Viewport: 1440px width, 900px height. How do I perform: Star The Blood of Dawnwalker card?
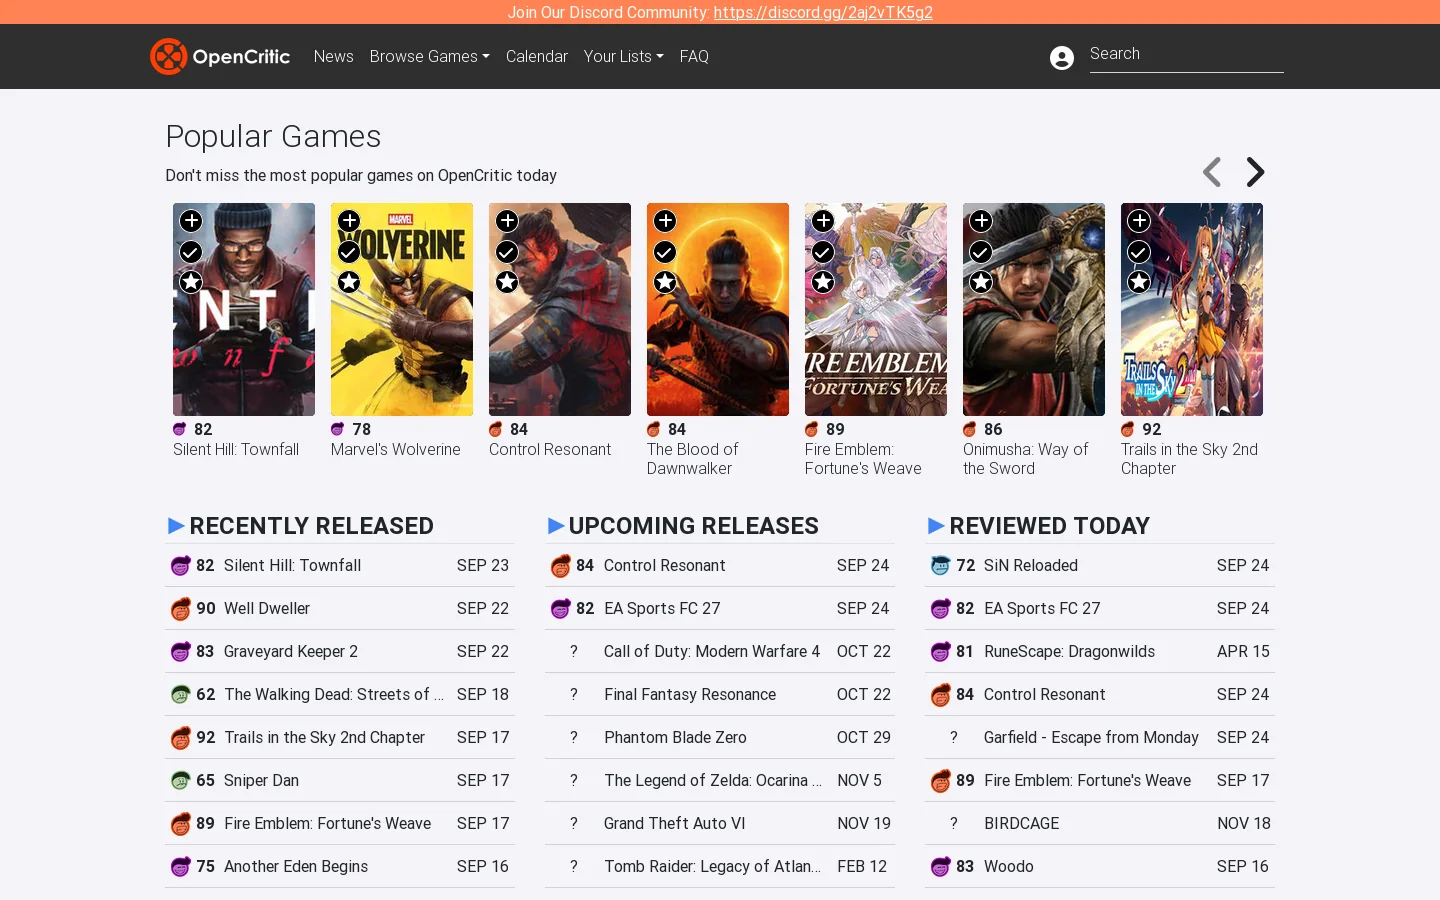[x=665, y=282]
